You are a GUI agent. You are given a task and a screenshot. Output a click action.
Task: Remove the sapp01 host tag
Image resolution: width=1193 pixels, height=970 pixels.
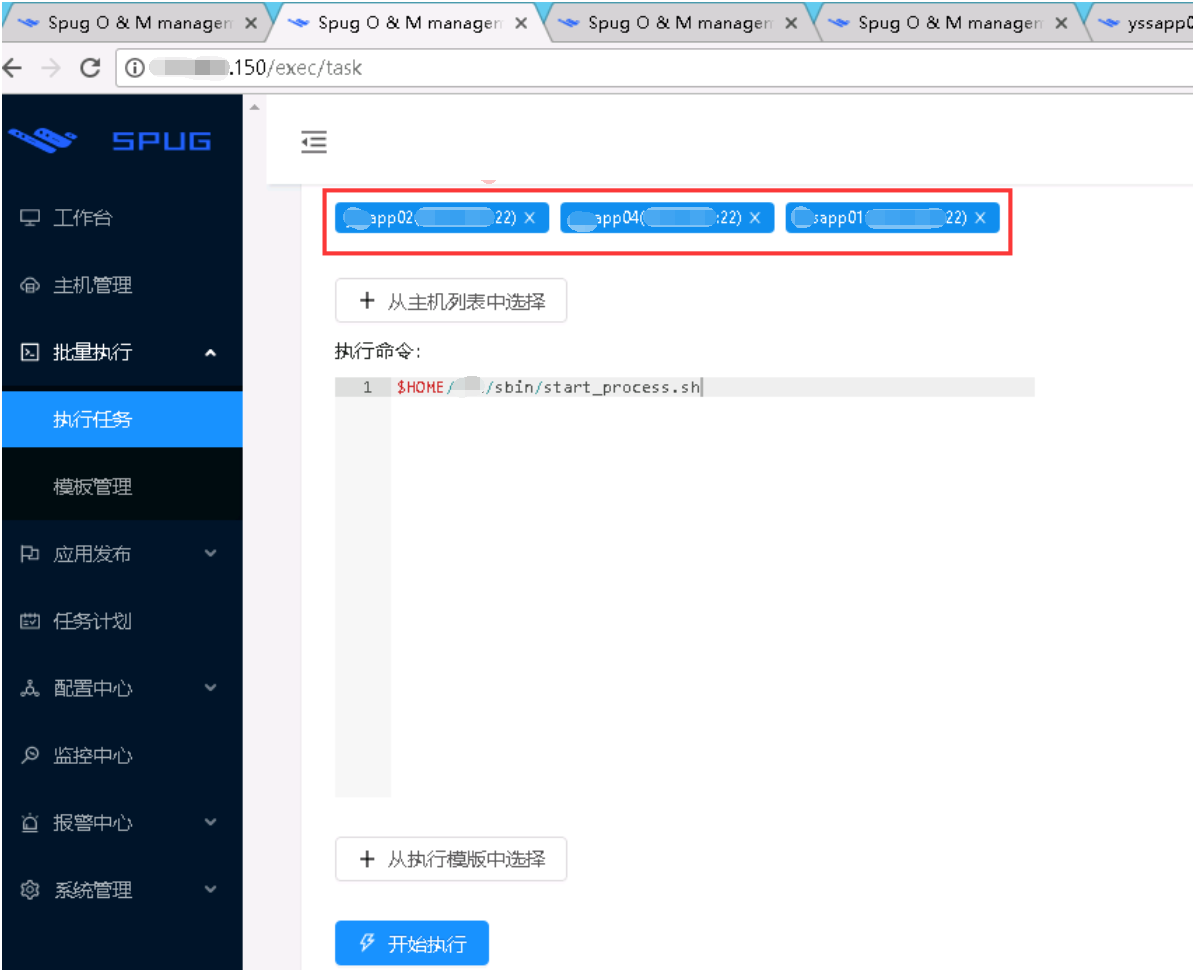pyautogui.click(x=980, y=218)
